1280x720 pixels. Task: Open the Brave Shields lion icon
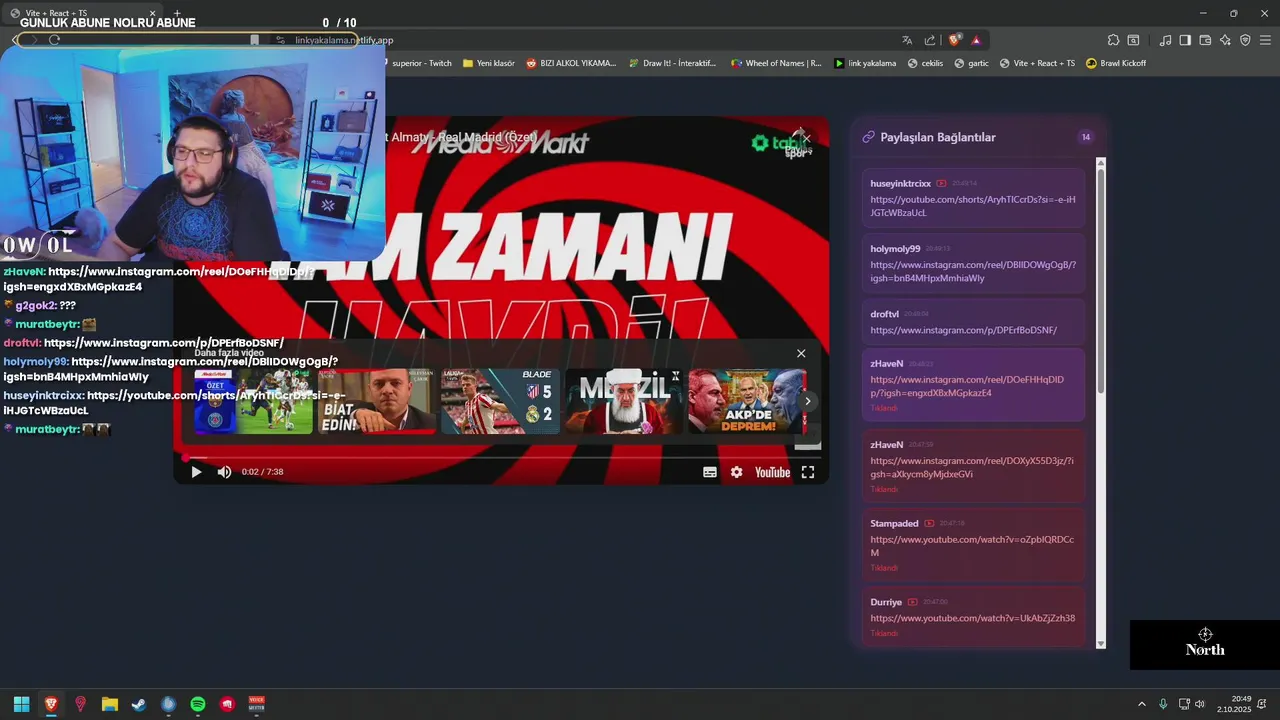[955, 40]
